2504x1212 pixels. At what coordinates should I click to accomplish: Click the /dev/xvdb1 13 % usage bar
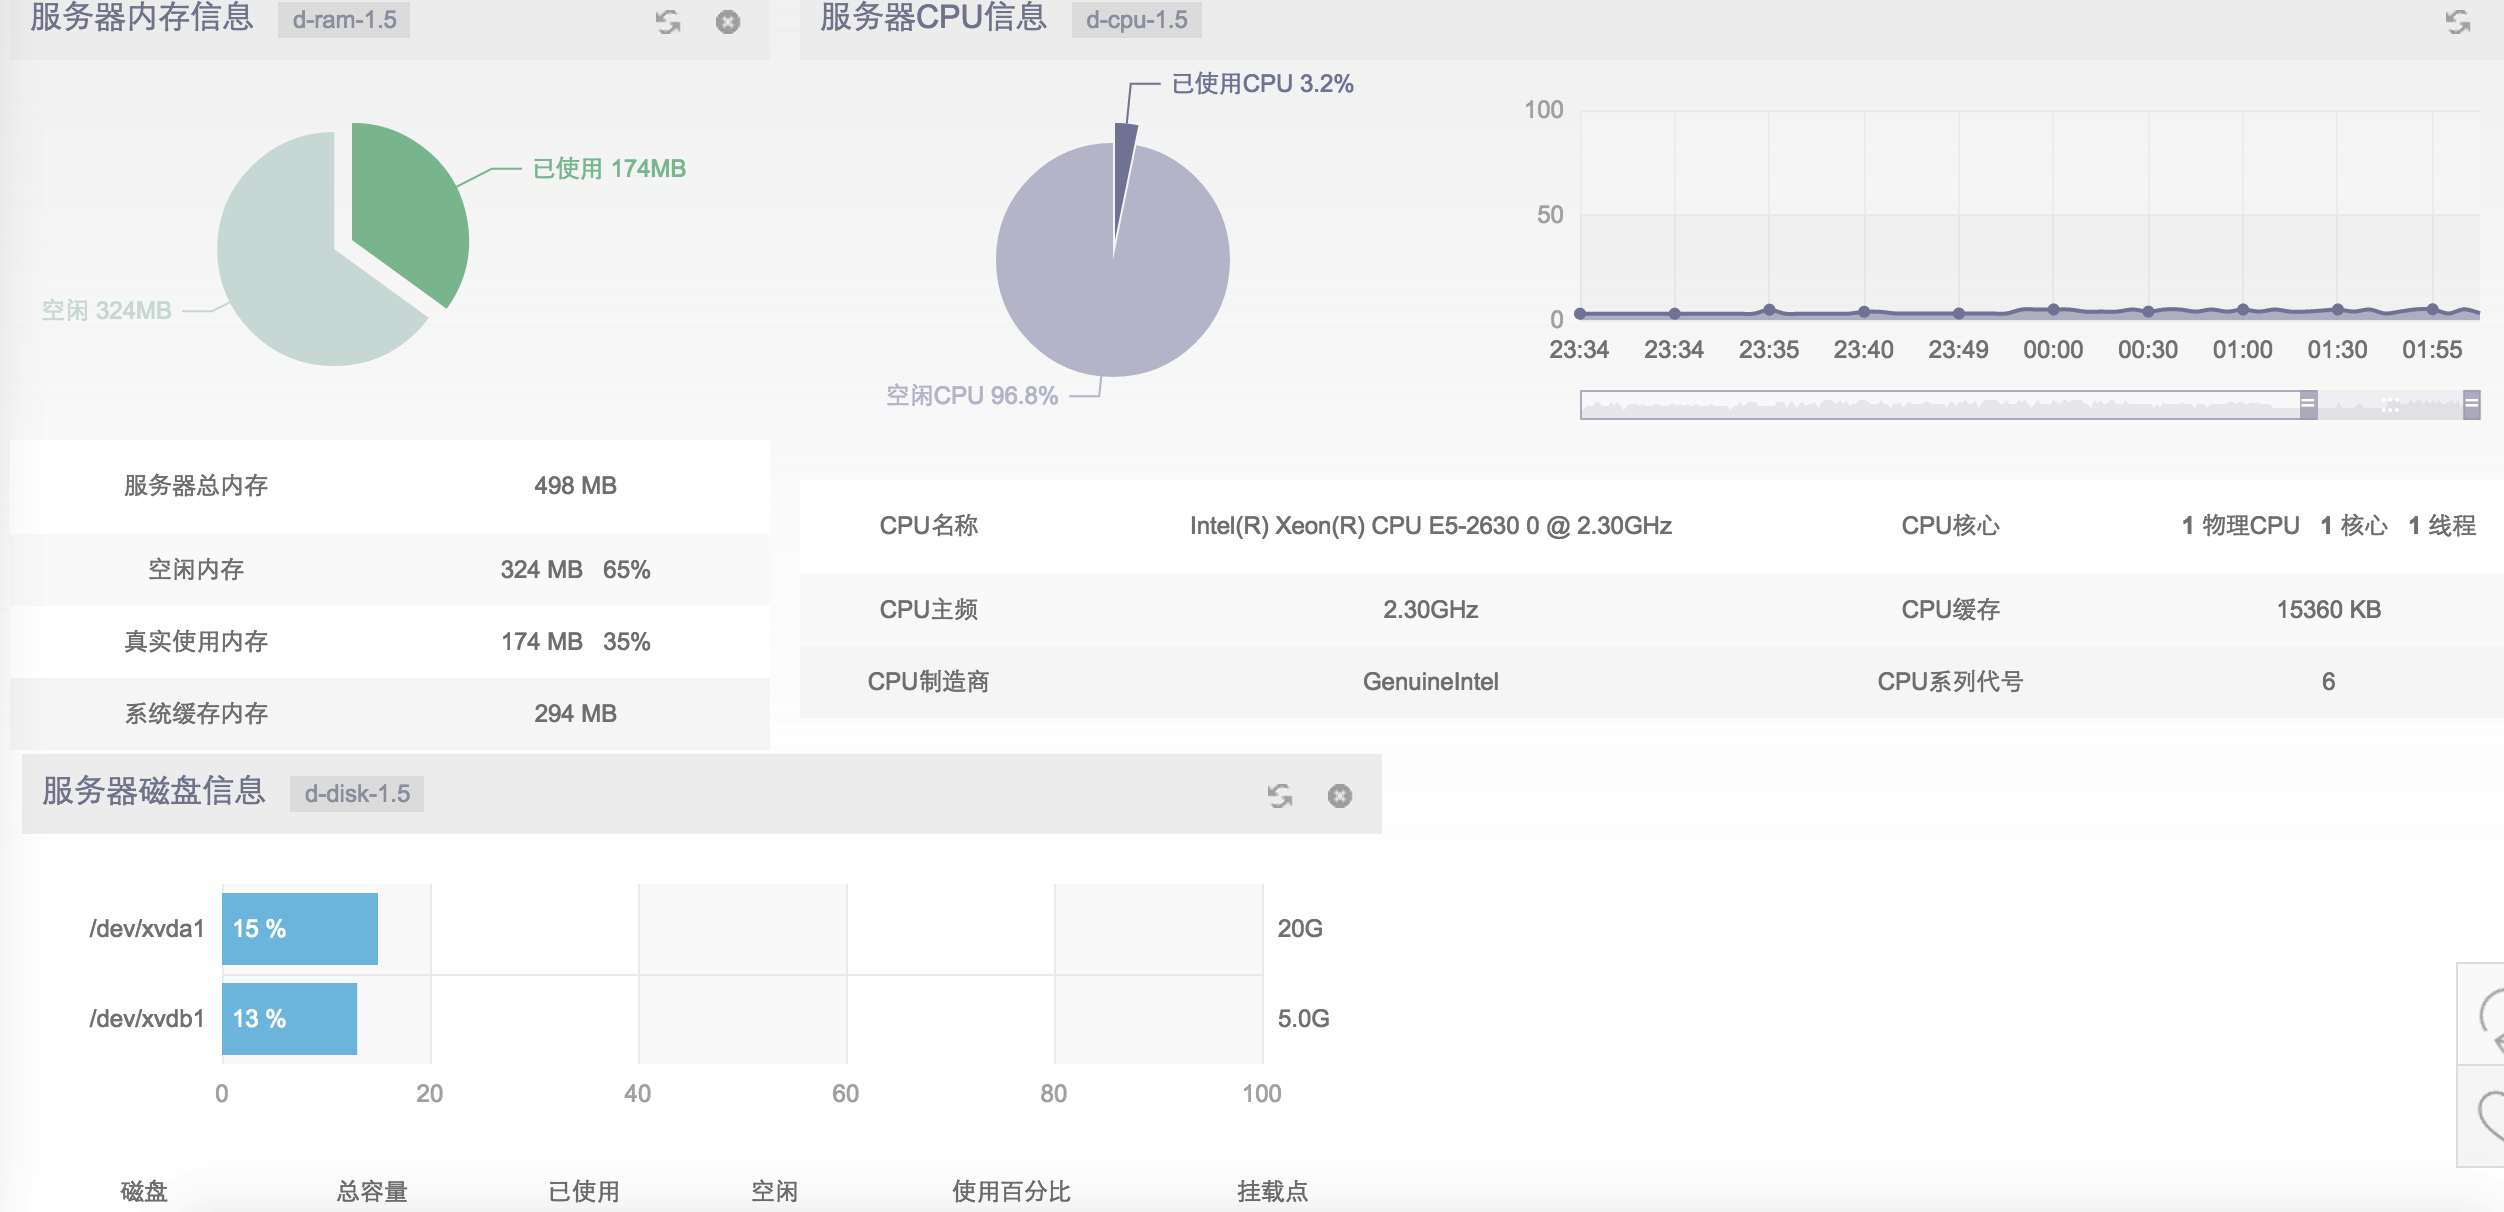click(289, 1019)
